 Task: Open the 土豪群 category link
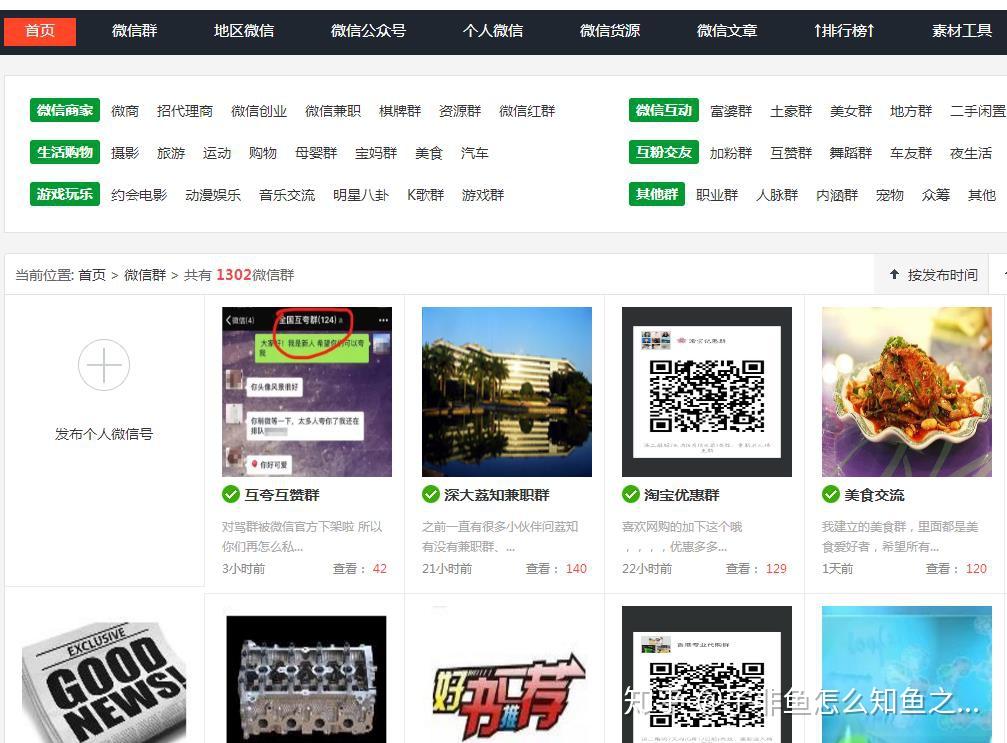click(x=791, y=111)
